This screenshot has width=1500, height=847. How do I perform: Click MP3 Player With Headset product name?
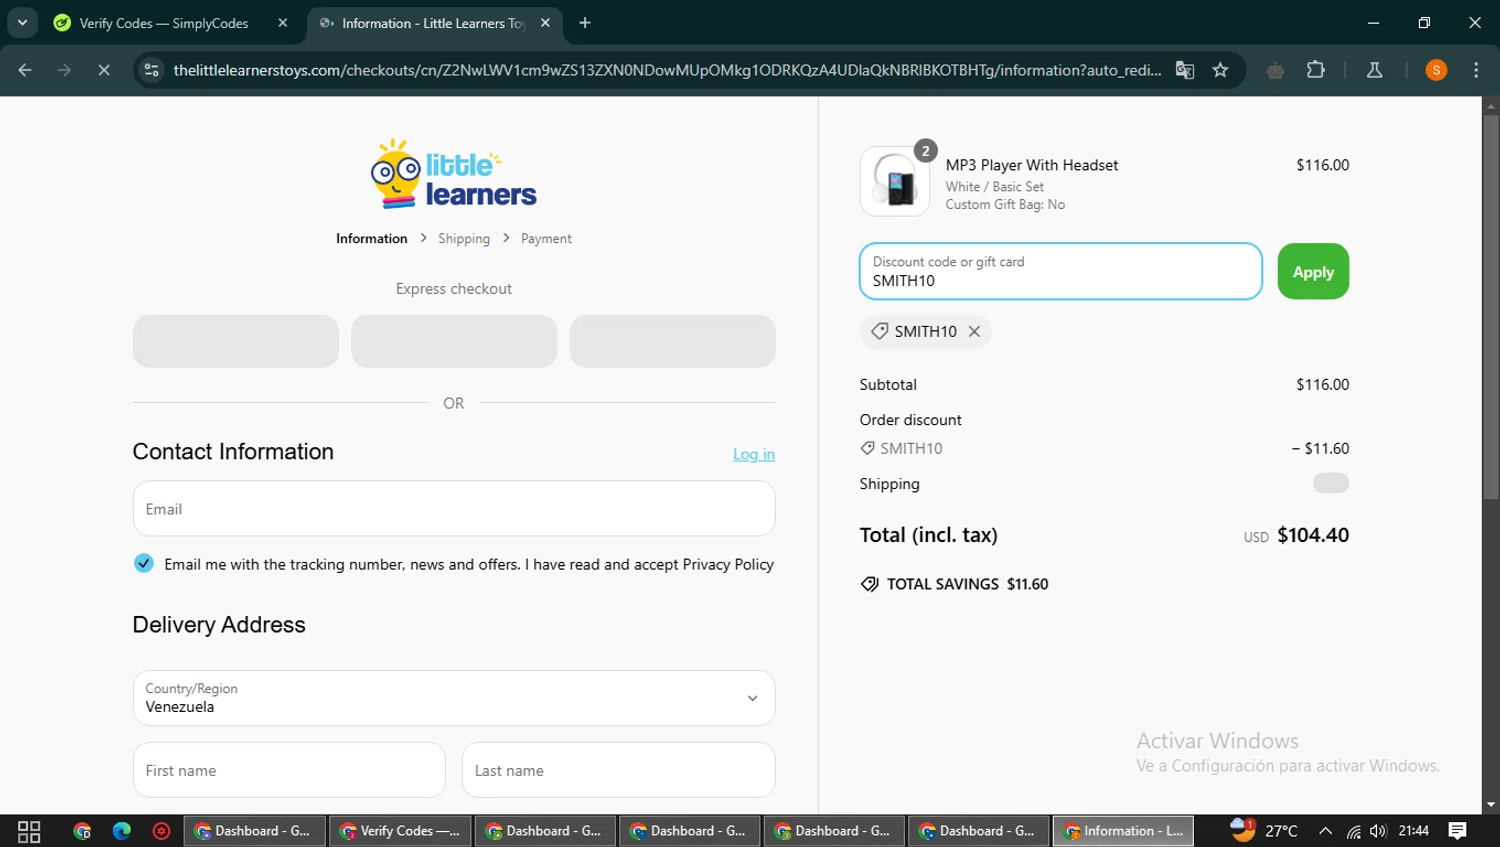(x=1032, y=165)
